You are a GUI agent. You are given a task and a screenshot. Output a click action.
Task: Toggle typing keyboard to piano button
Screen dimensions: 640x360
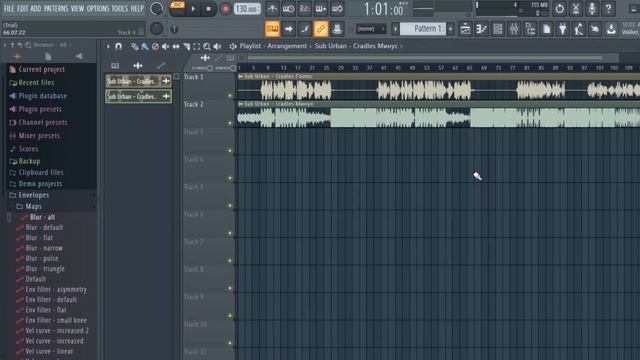coord(272,29)
